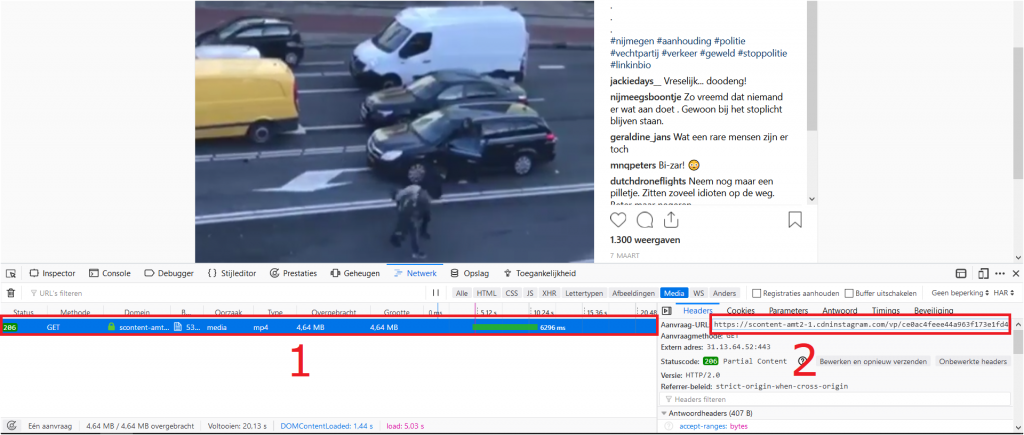Screen dimensions: 1024x435
Task: Click the share post icon
Action: (x=672, y=220)
